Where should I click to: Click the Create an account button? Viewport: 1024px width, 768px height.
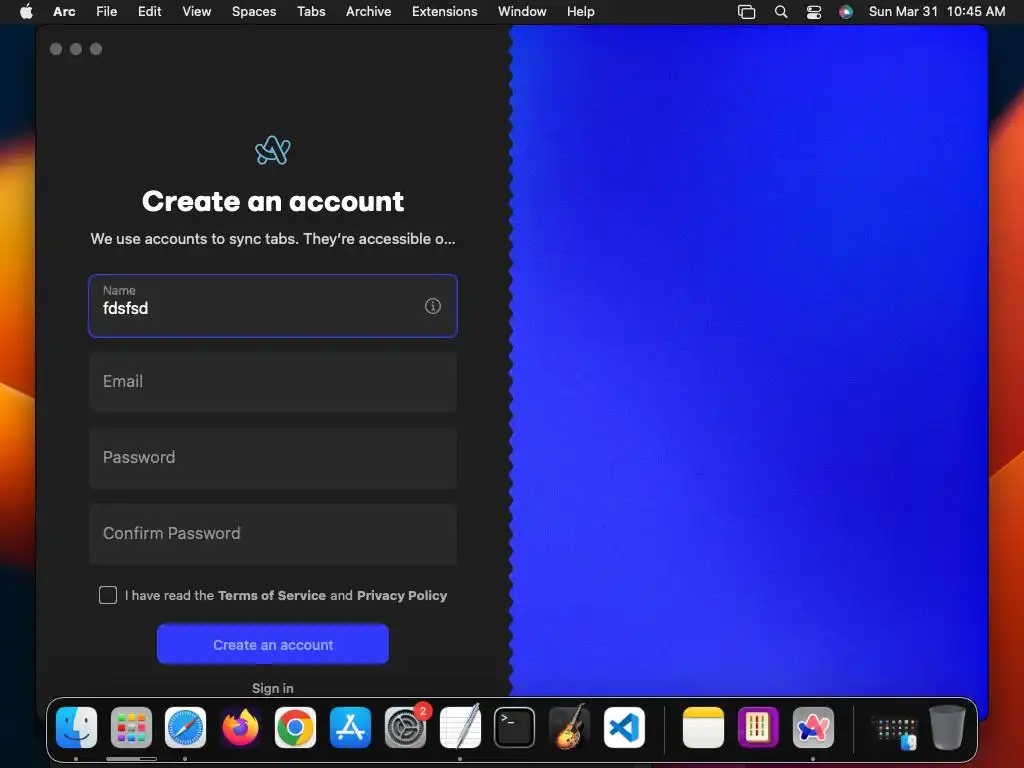(273, 645)
